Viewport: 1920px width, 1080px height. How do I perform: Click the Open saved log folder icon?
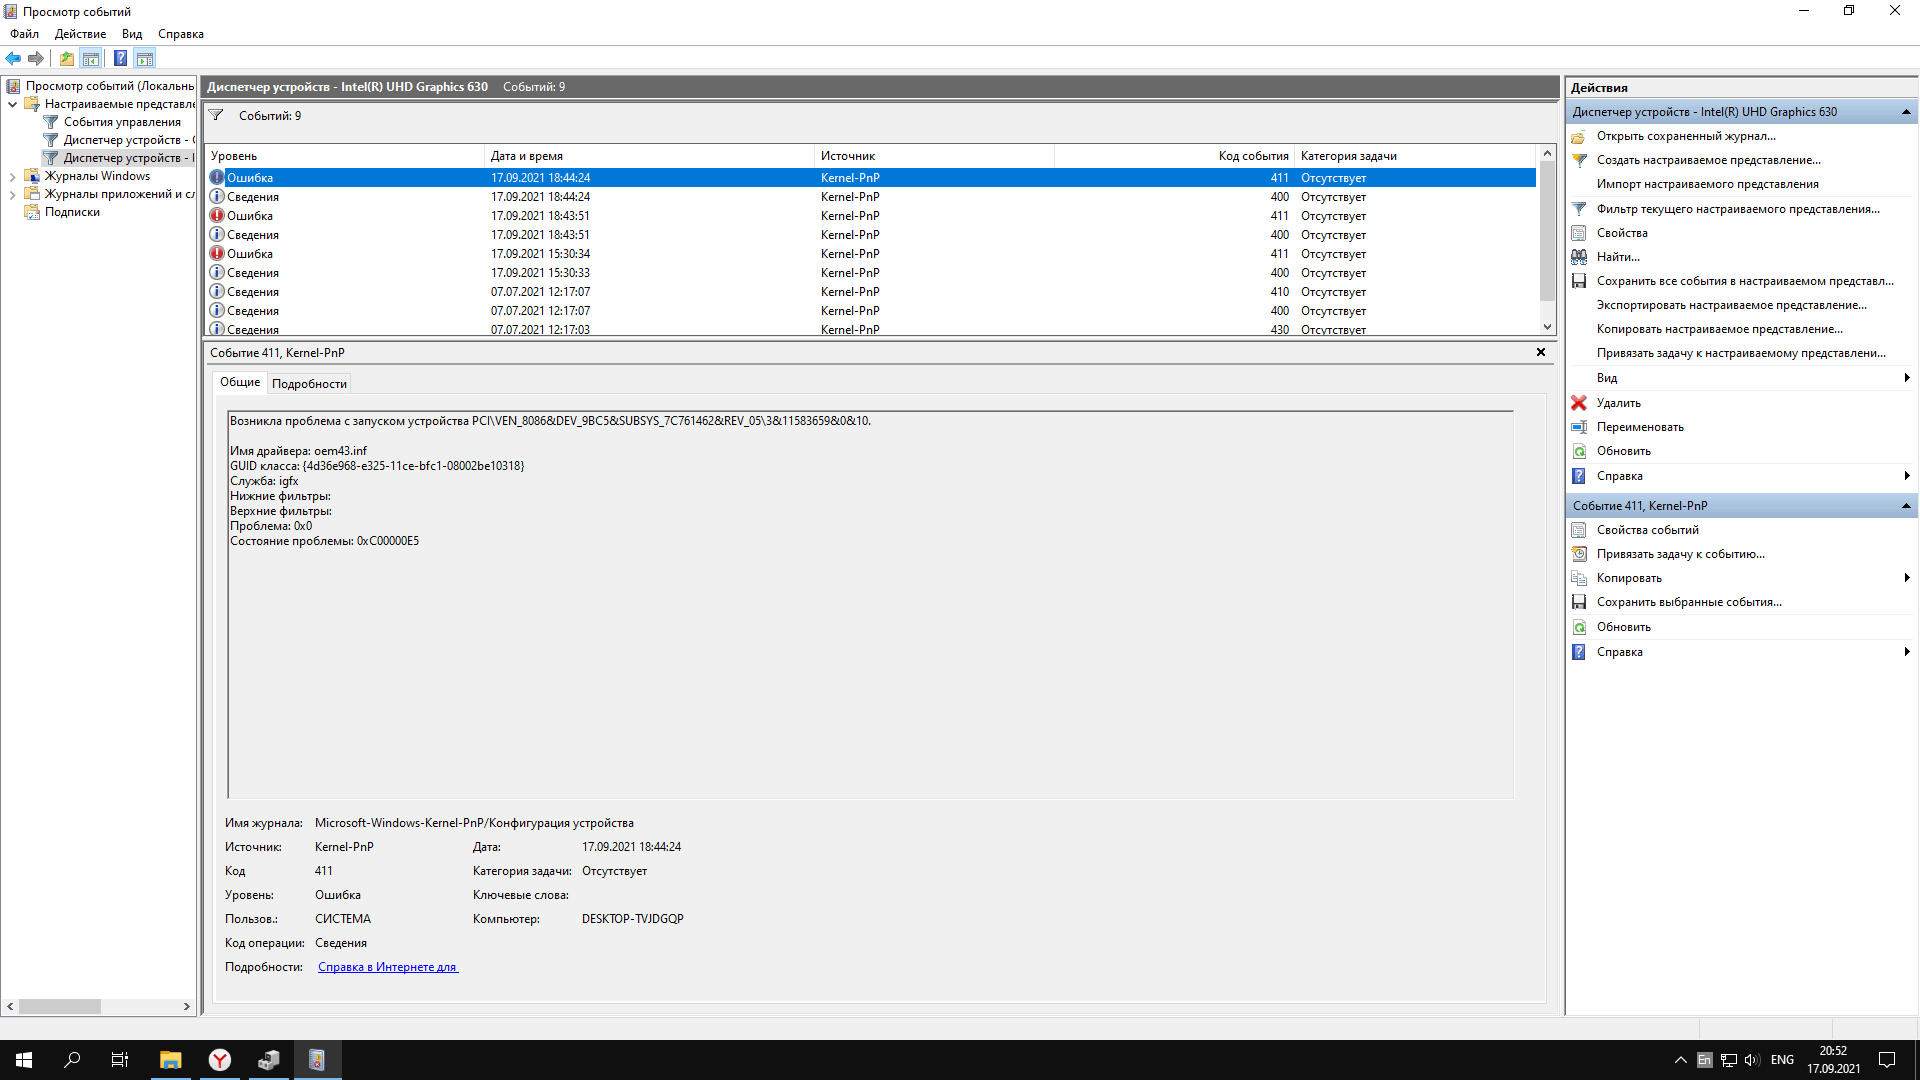point(1579,136)
